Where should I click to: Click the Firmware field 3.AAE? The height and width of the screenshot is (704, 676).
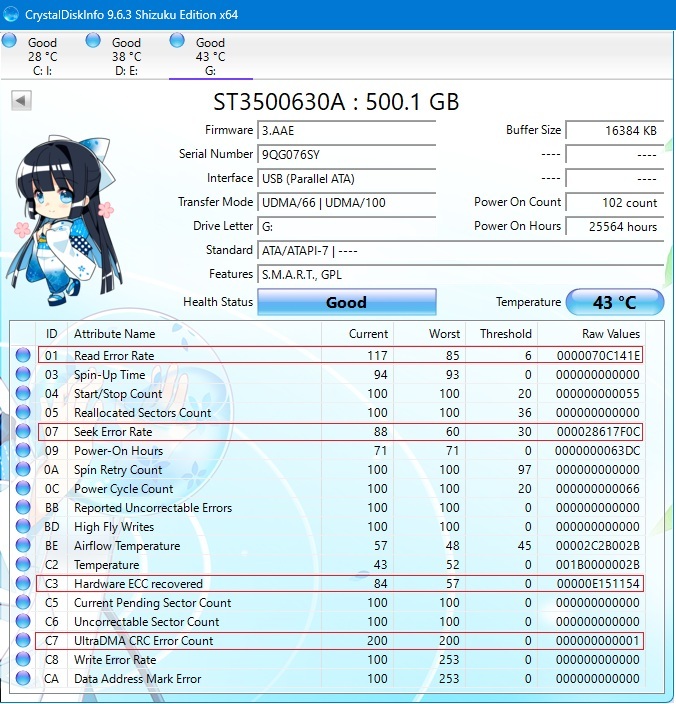[347, 131]
